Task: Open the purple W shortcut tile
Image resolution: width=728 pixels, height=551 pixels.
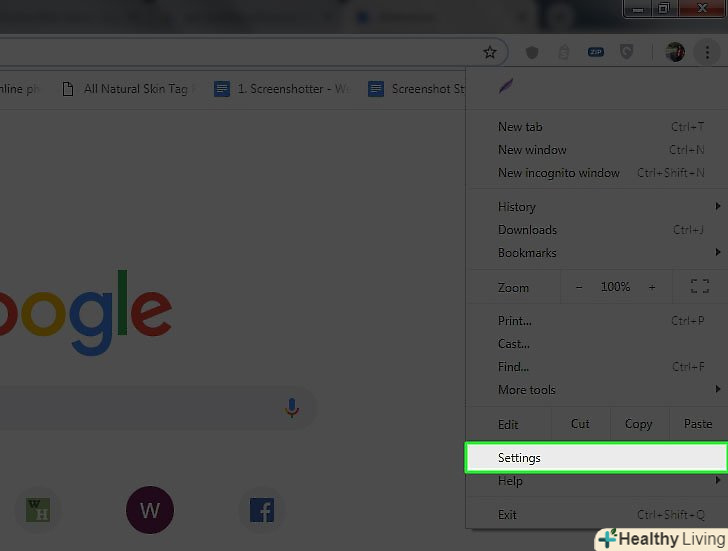Action: click(150, 510)
